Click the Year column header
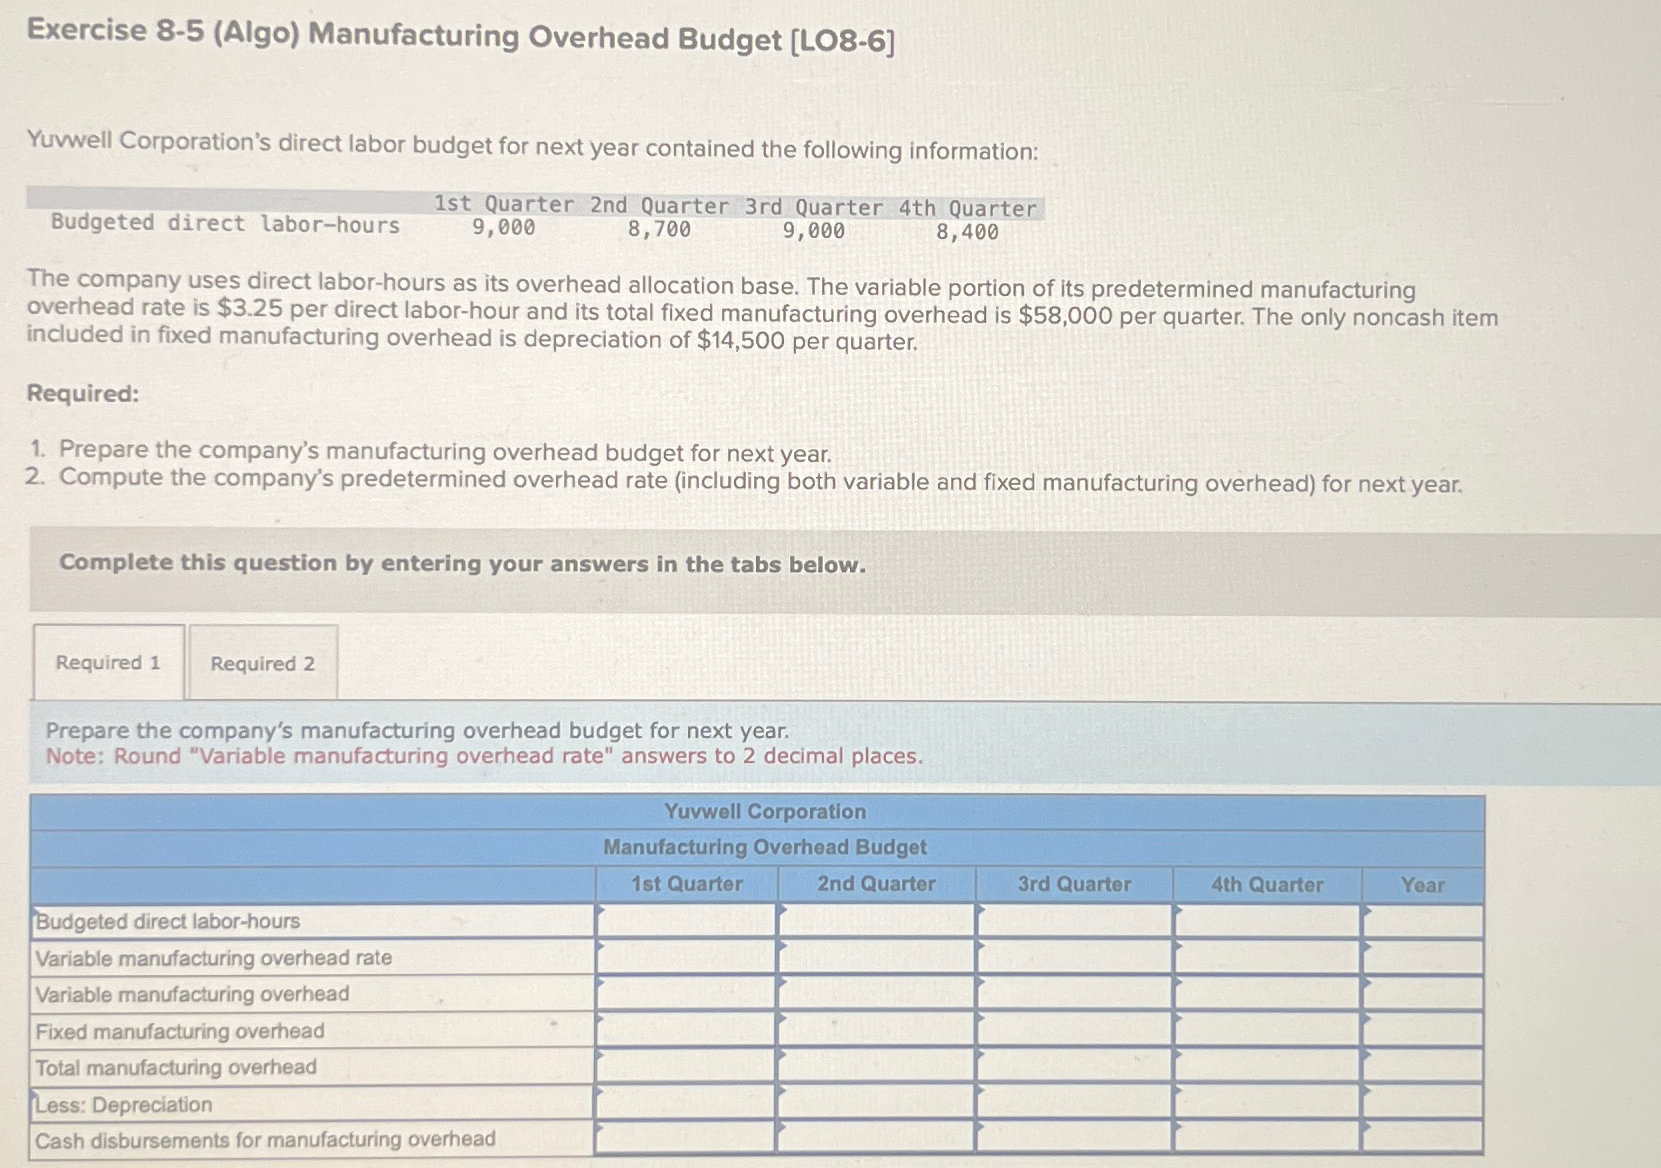This screenshot has height=1168, width=1661. point(1422,885)
